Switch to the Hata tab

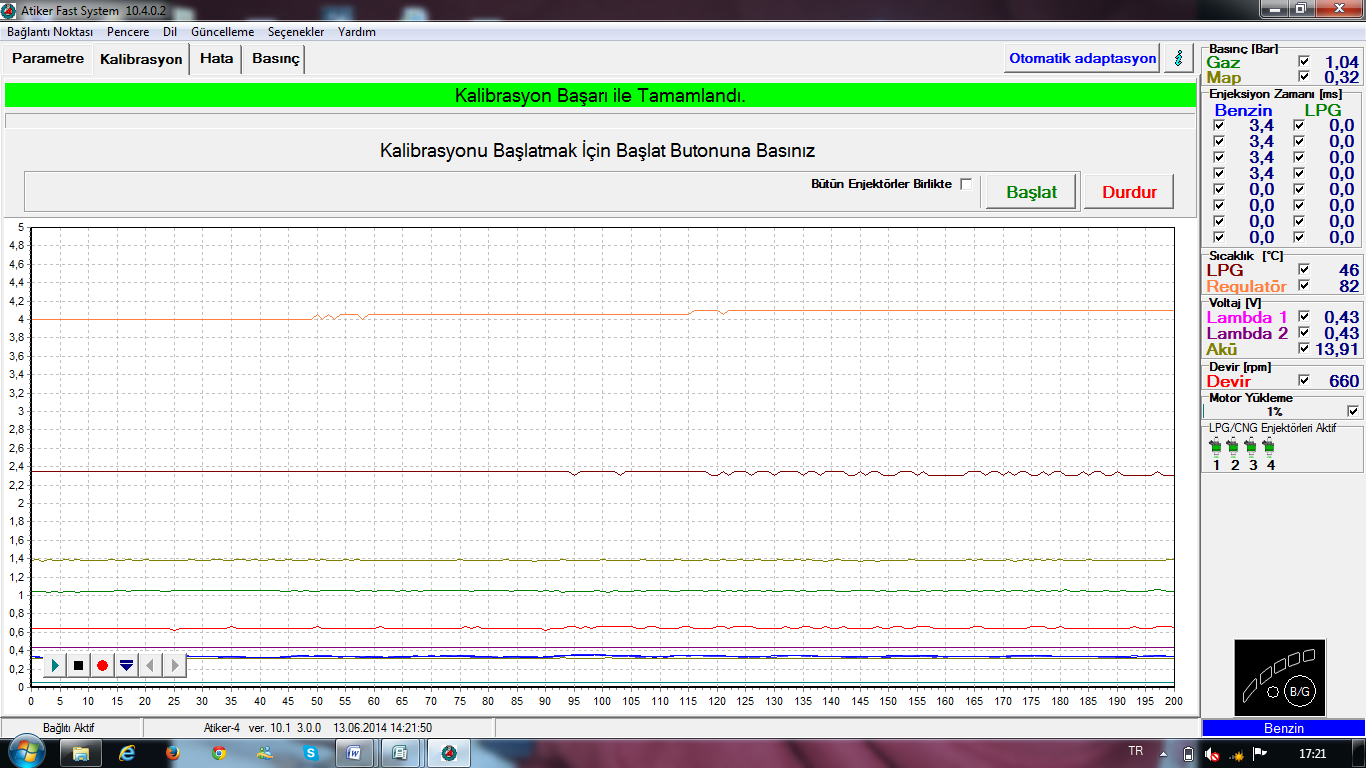pyautogui.click(x=216, y=59)
